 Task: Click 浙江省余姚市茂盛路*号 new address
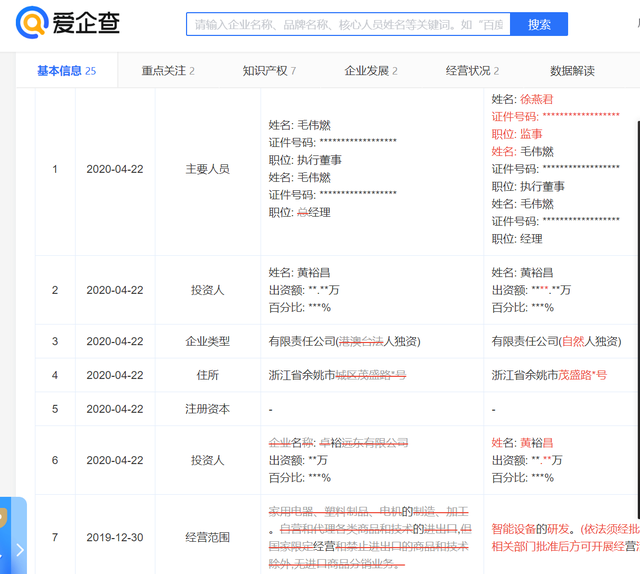point(549,375)
